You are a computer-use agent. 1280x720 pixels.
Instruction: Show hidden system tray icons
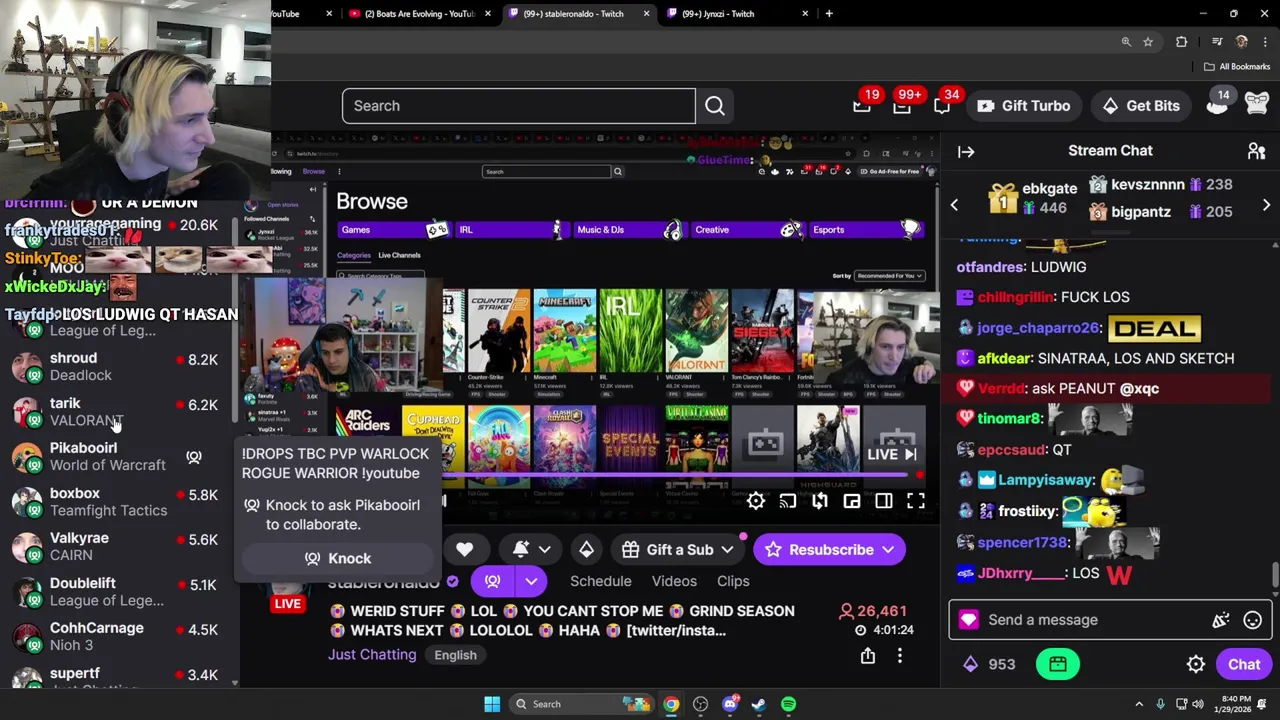pyautogui.click(x=1139, y=704)
